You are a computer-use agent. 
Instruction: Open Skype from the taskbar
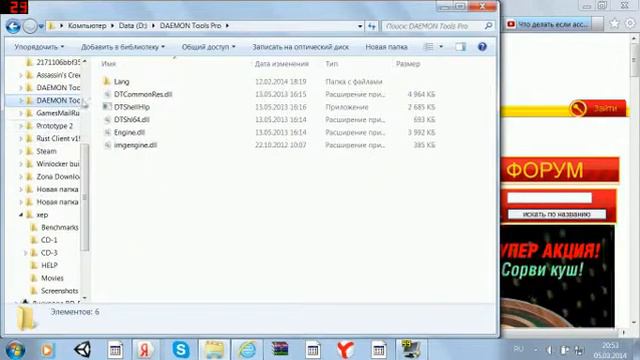tap(180, 350)
